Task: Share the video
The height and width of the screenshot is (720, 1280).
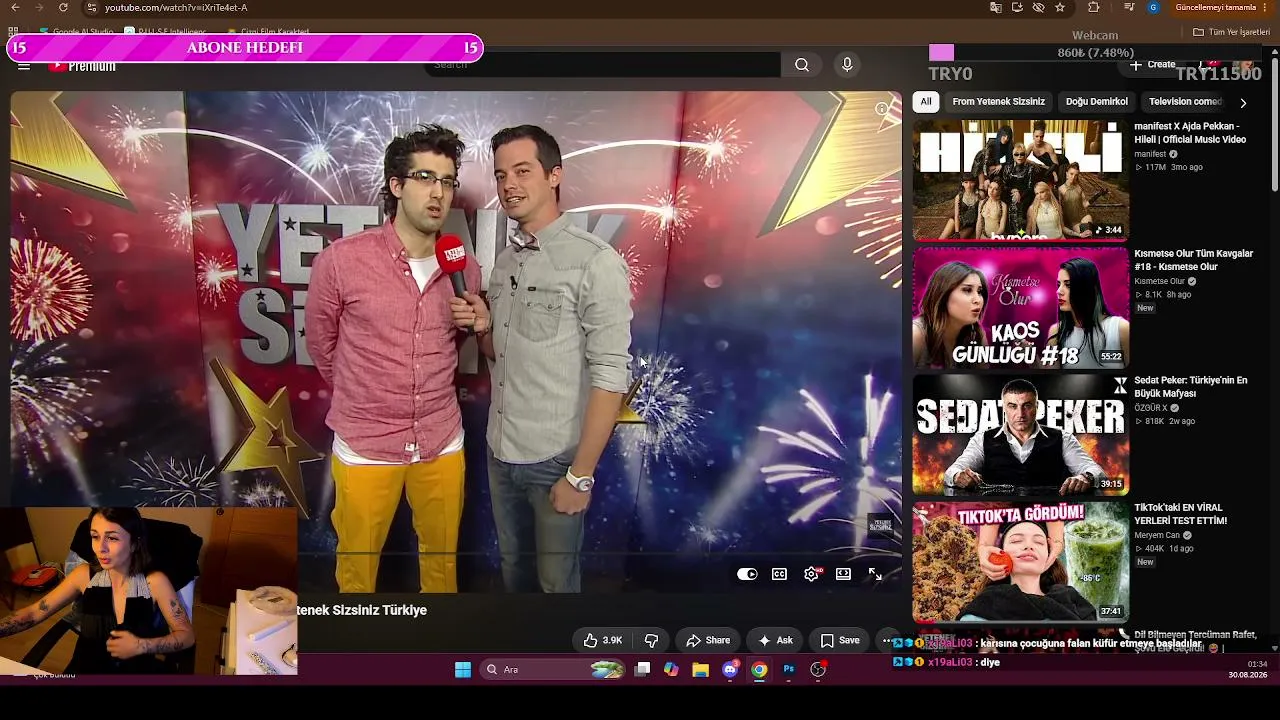Action: point(708,640)
